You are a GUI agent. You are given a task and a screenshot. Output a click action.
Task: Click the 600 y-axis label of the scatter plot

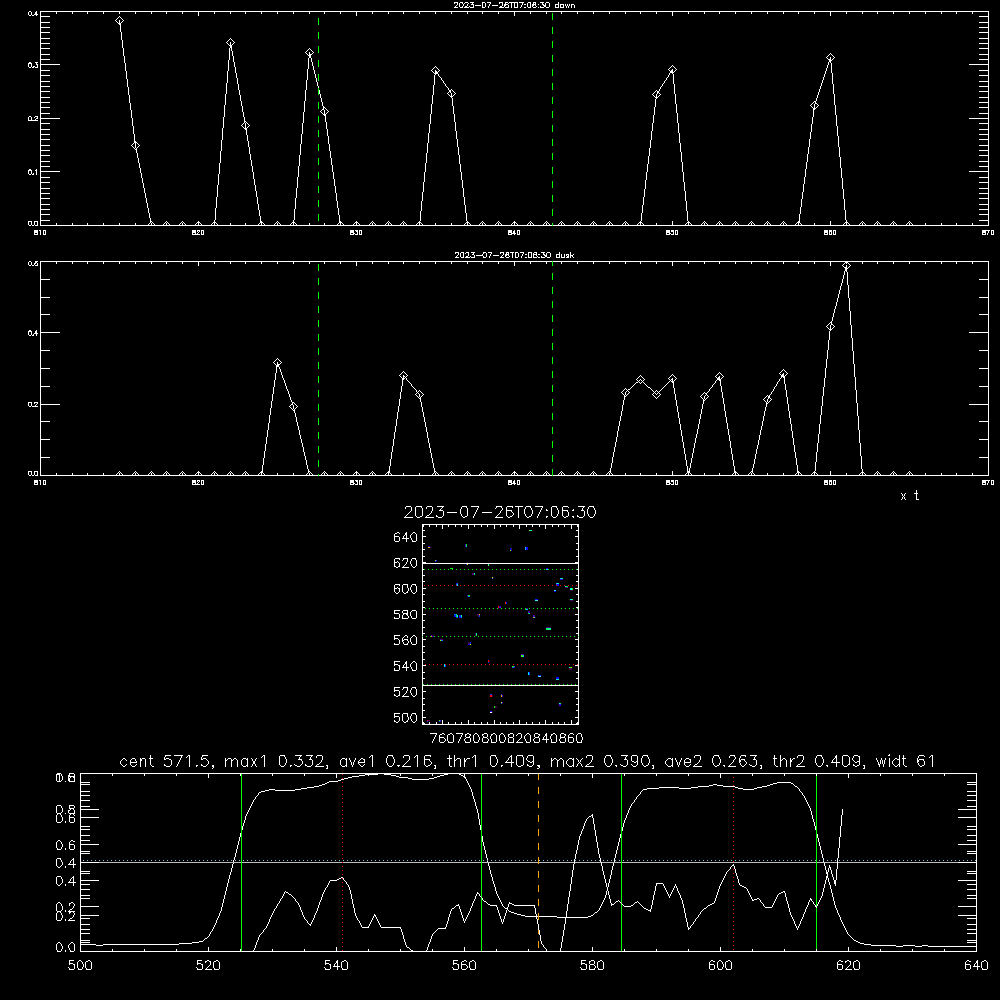406,589
